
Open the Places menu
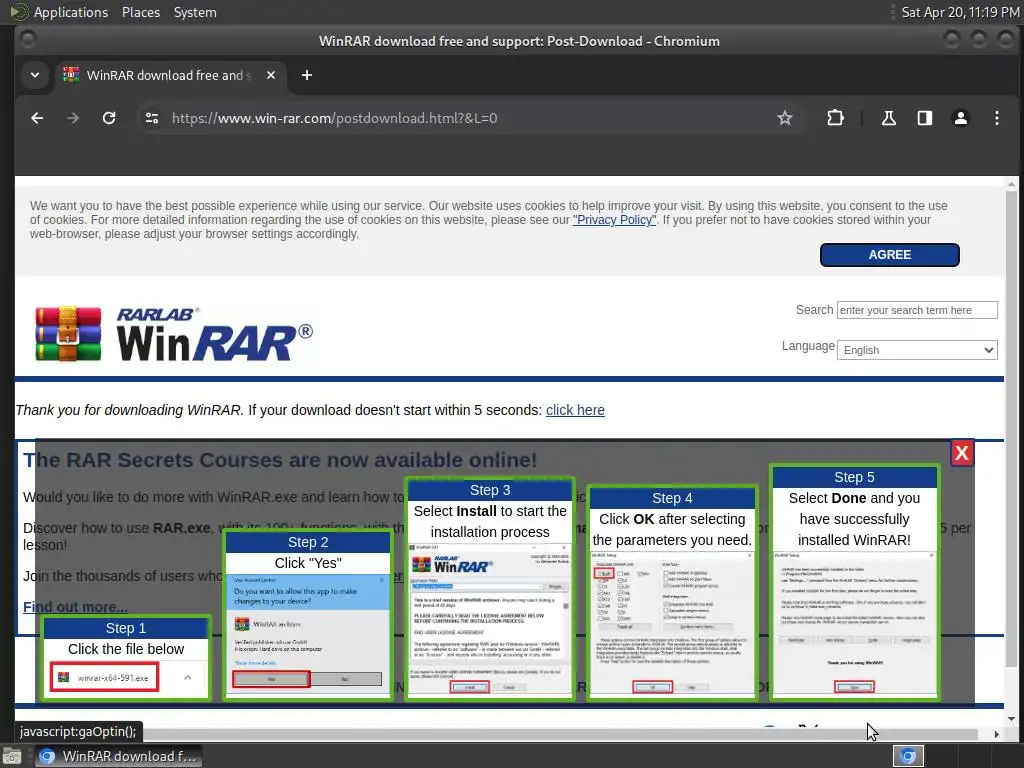click(141, 12)
